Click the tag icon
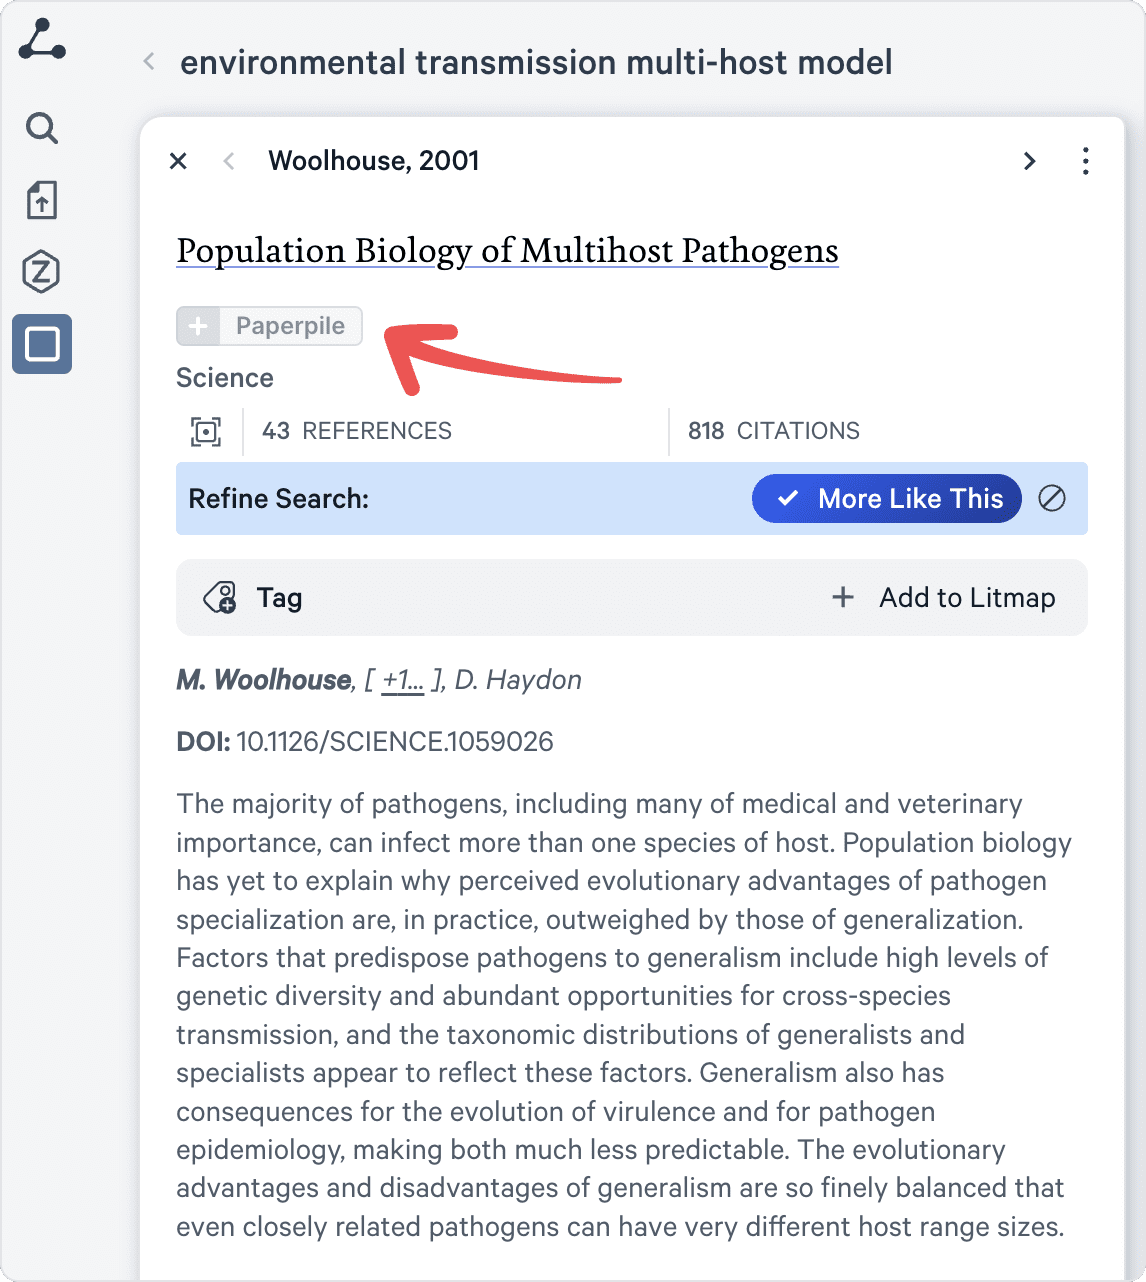 221,598
